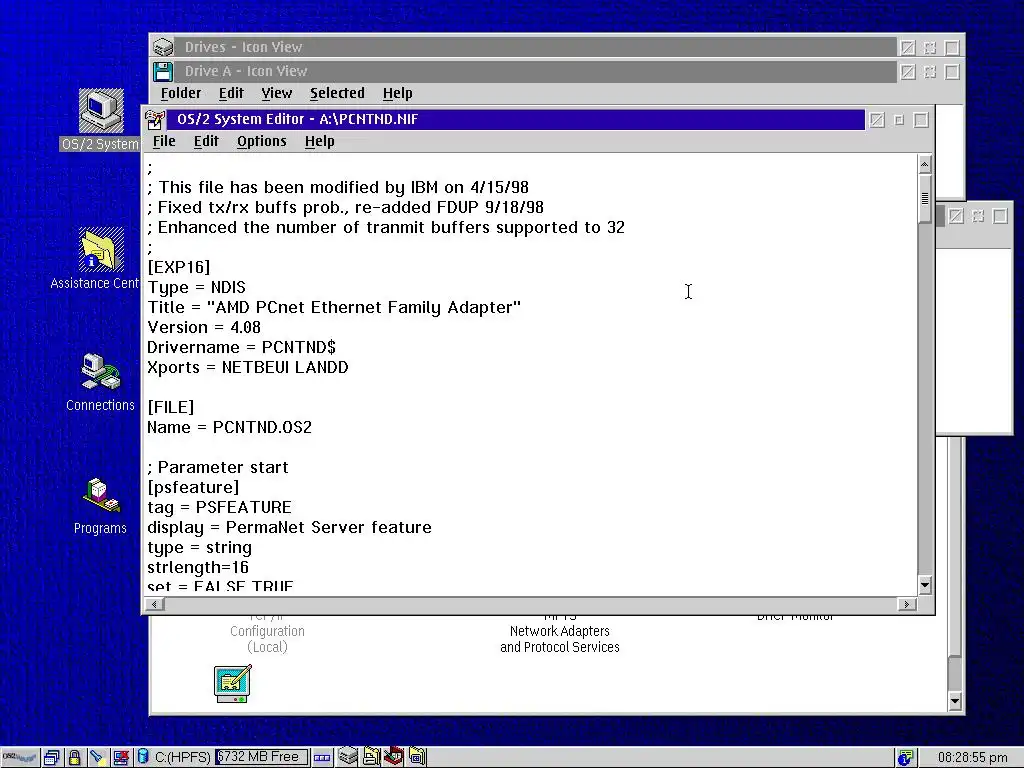Click the padlock lockup icon
This screenshot has width=1024, height=768.
click(74, 758)
